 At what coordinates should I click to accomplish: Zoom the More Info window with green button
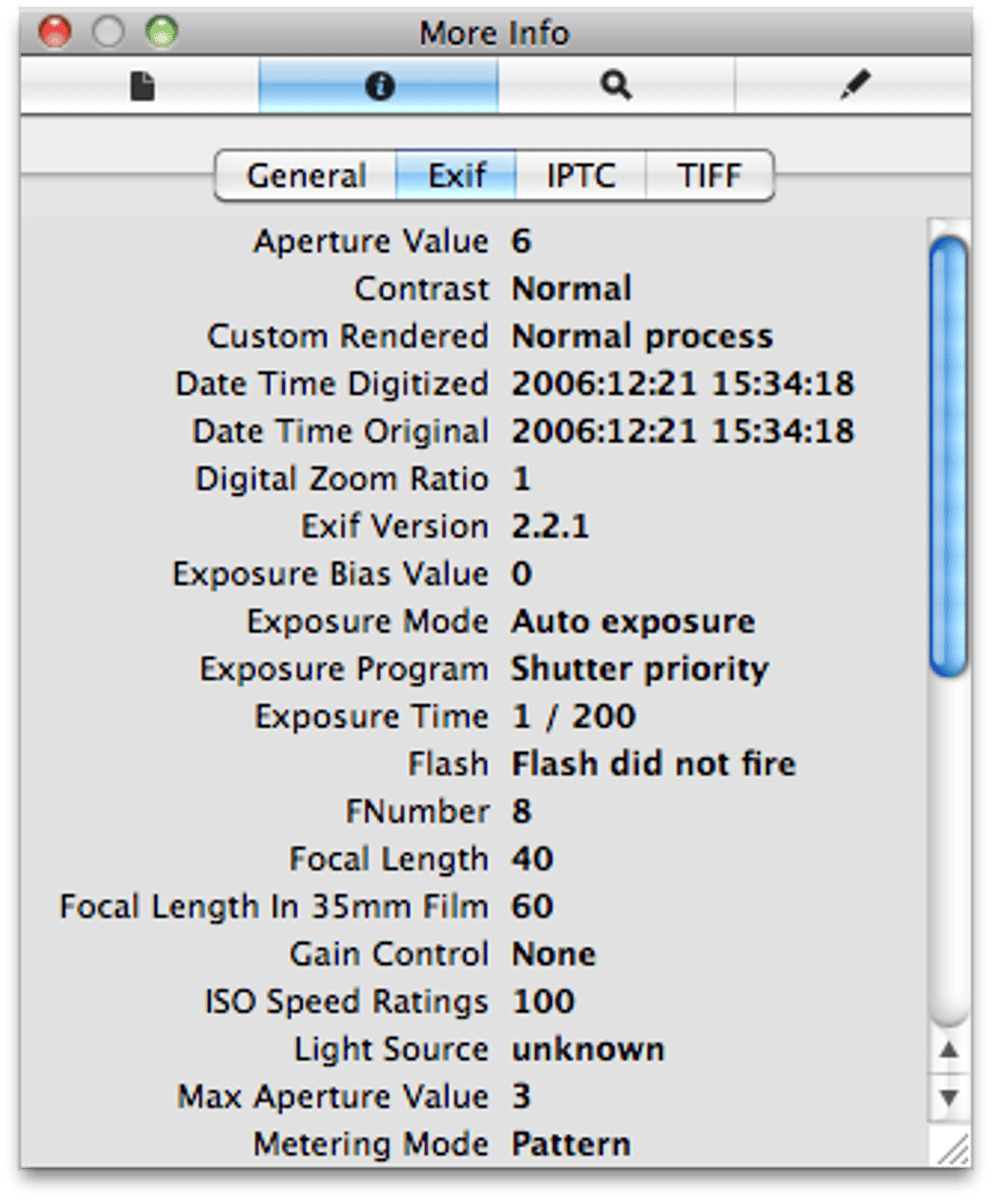pyautogui.click(x=161, y=32)
